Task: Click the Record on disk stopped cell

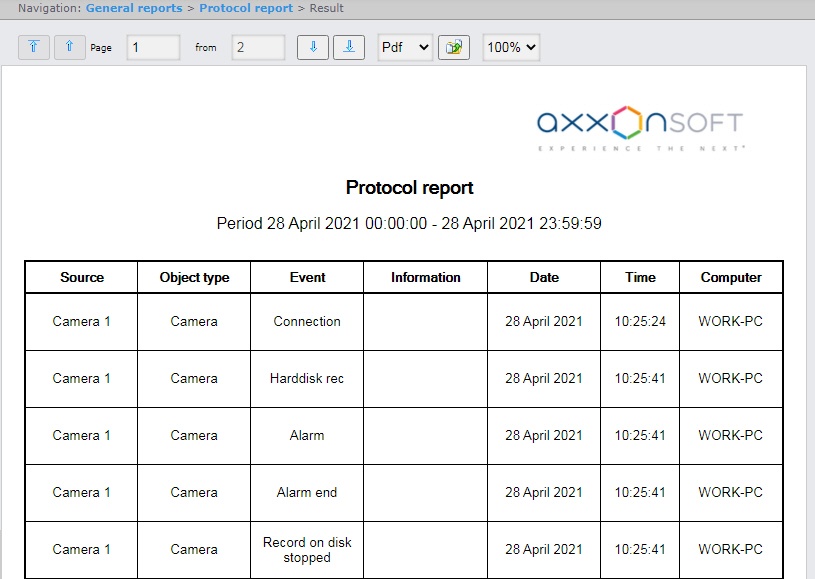Action: coord(307,550)
